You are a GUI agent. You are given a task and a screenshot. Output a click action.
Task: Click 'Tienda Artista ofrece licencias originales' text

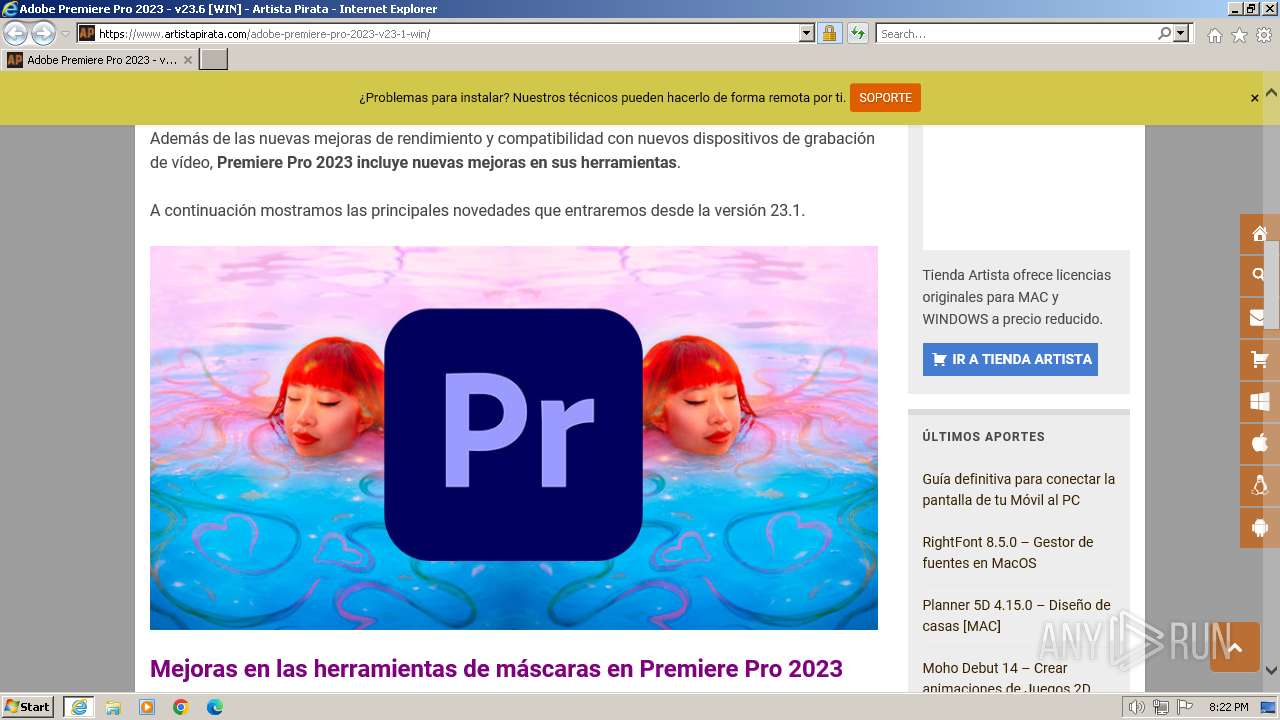[x=1016, y=297]
